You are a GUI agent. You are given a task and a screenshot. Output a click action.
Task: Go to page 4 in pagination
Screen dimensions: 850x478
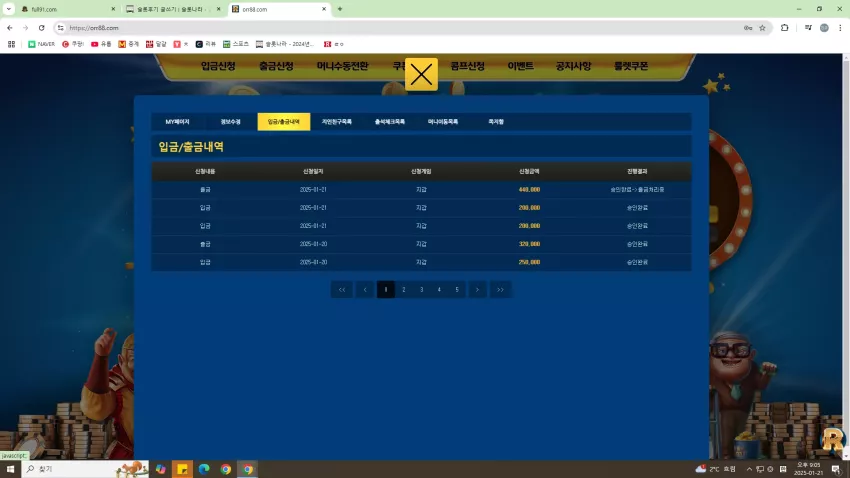point(439,289)
